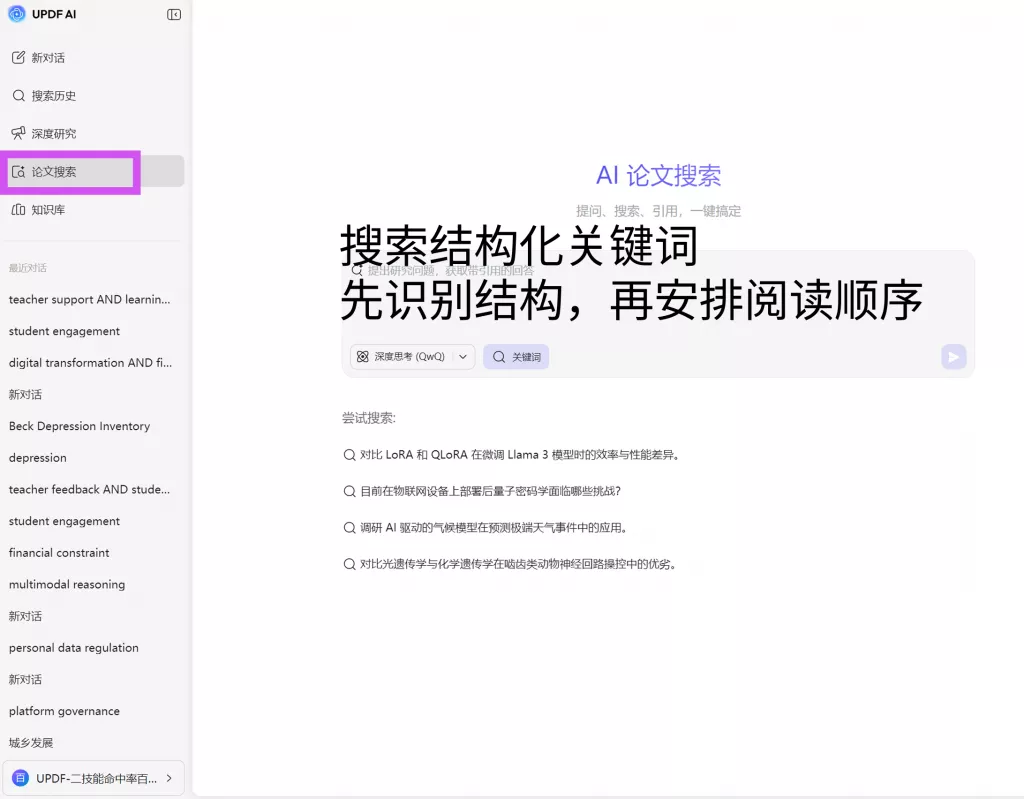
Task: Toggle the 关键词 keyword mode button
Action: 516,356
